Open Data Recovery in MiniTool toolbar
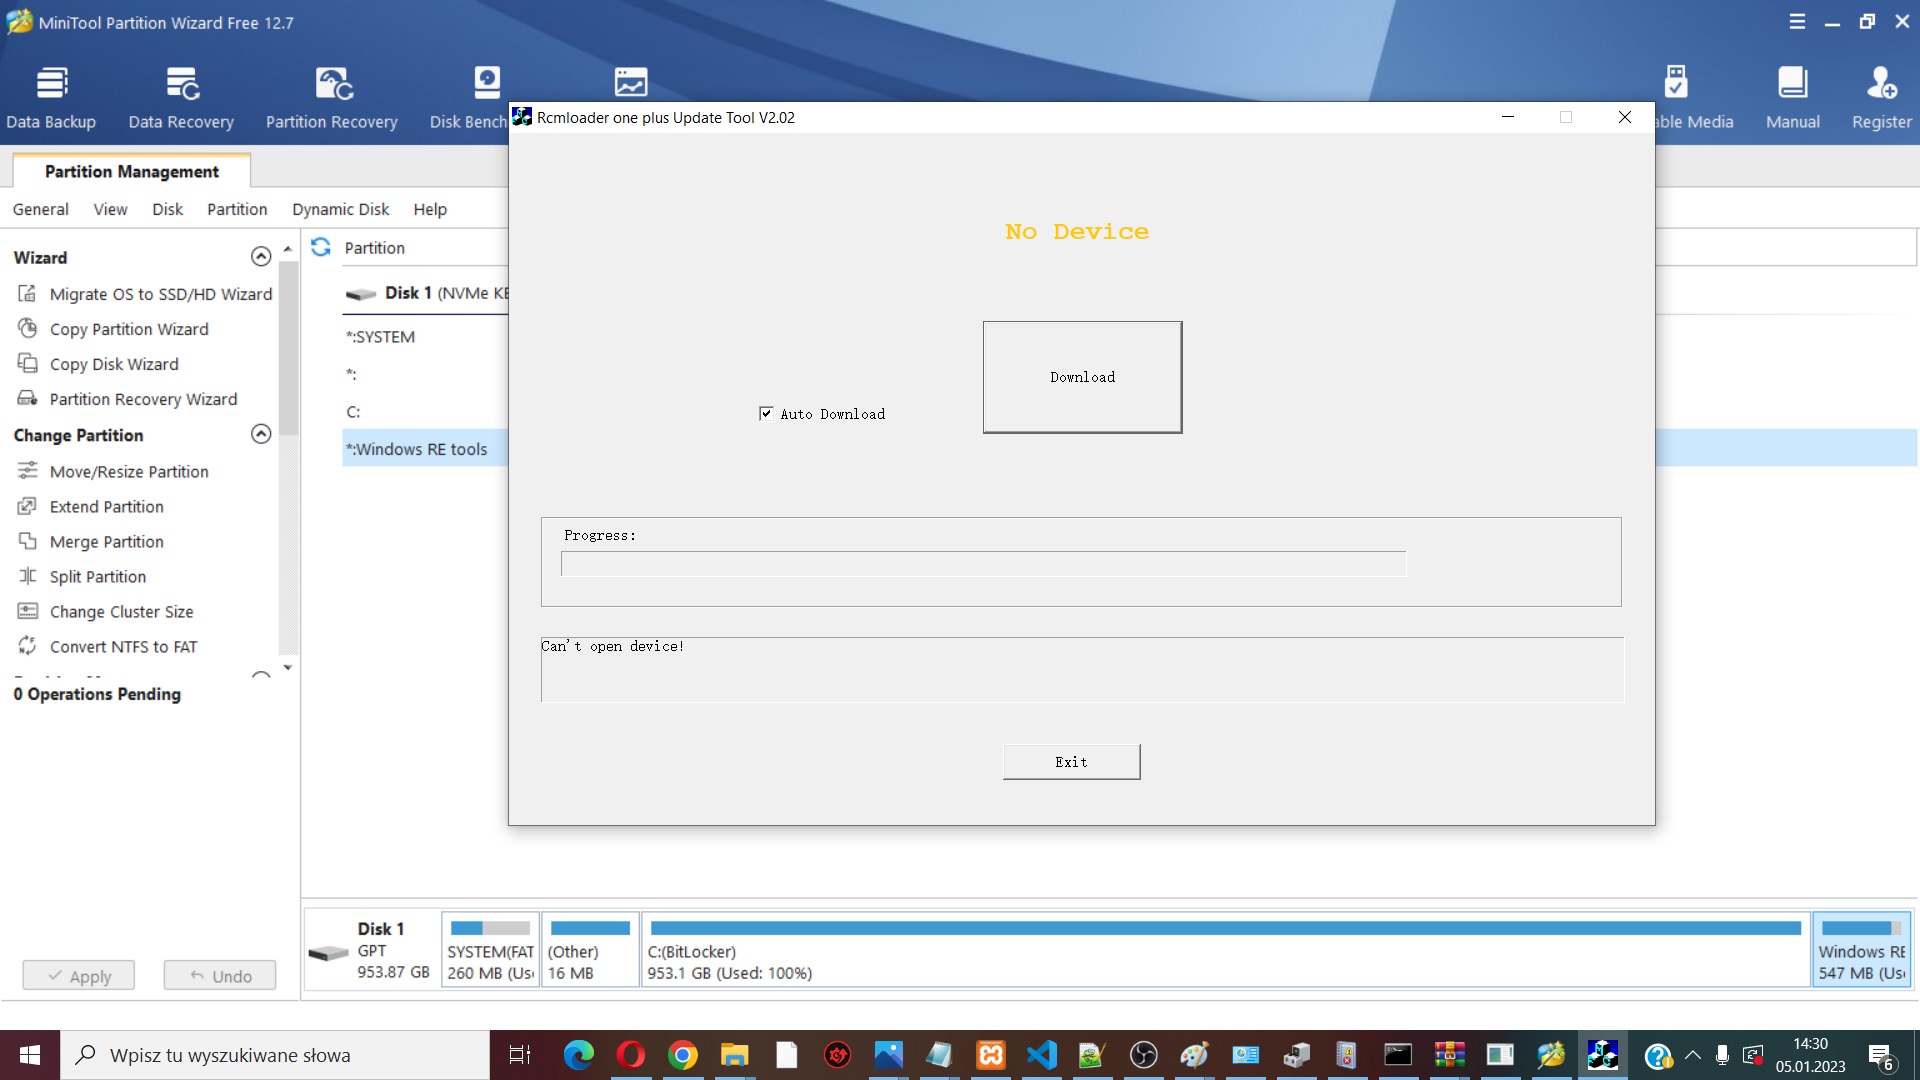1920x1080 pixels. (x=181, y=98)
